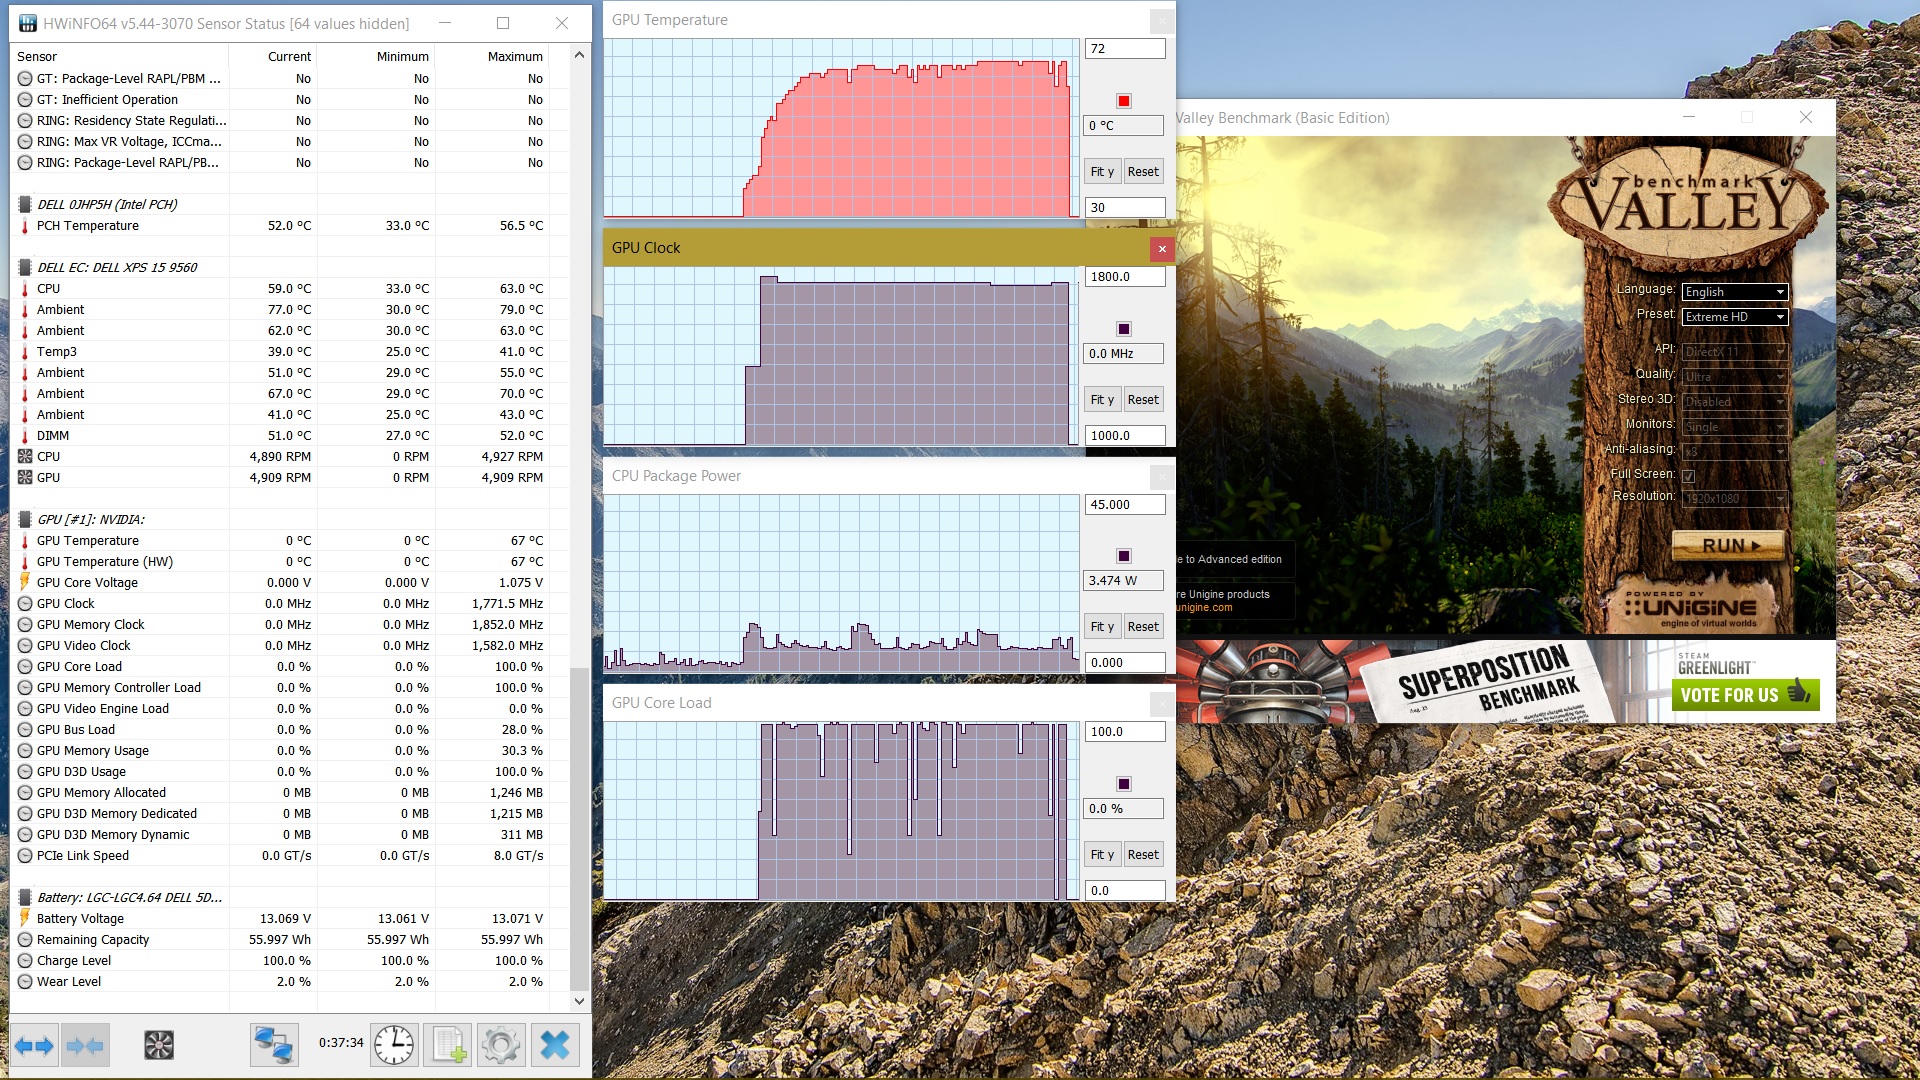Click the network remote monitoring icon

273,1046
